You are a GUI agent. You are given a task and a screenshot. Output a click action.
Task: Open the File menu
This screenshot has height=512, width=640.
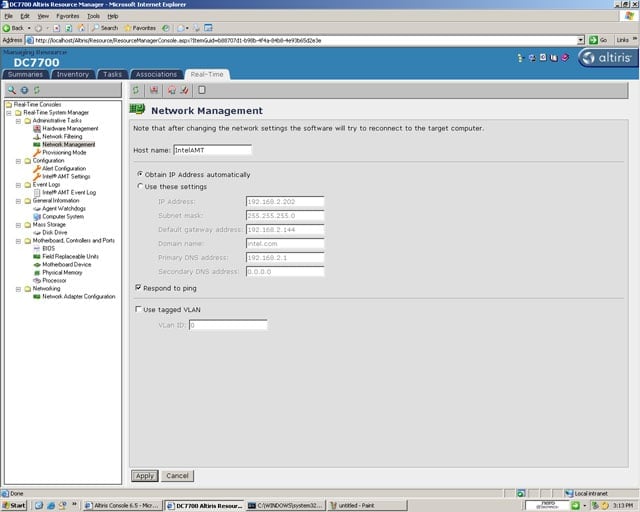[x=9, y=16]
